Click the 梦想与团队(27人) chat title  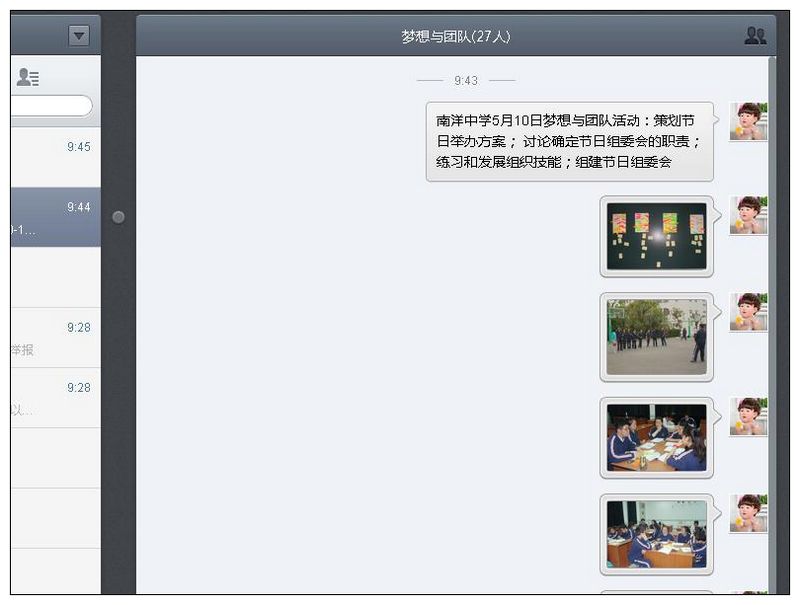pos(456,36)
